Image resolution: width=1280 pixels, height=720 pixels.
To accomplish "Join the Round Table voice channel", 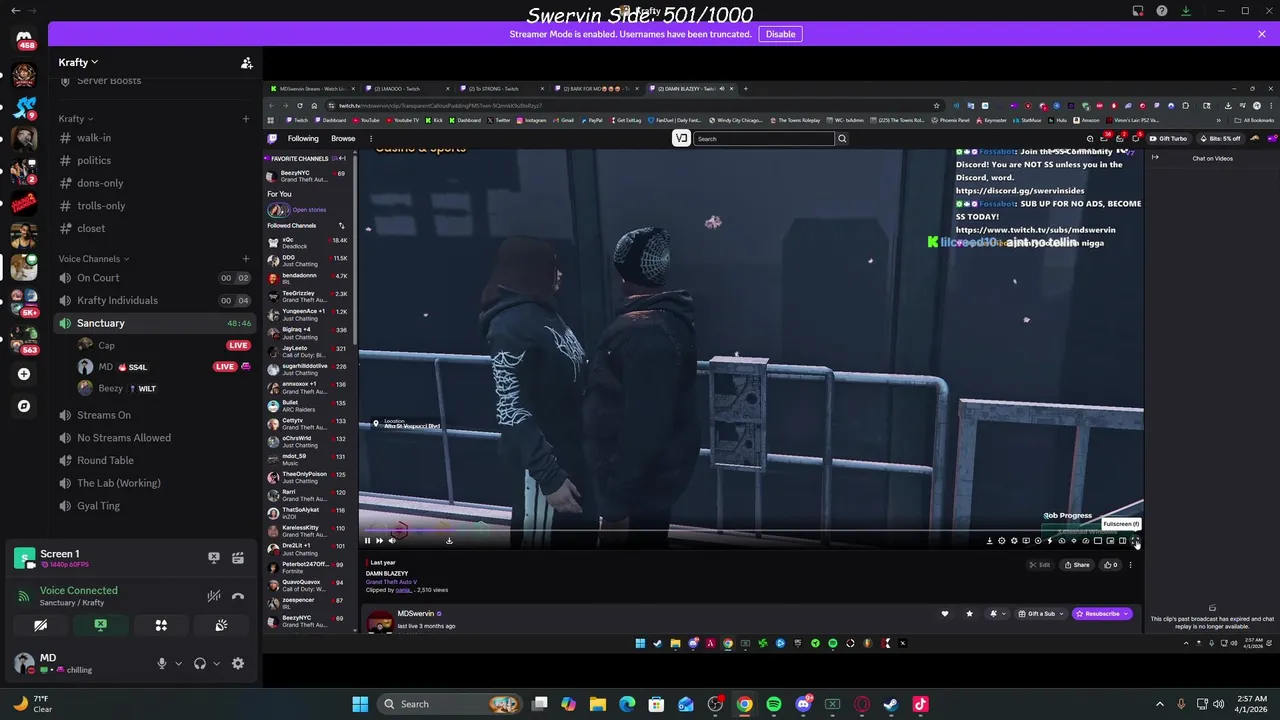I will [155, 460].
